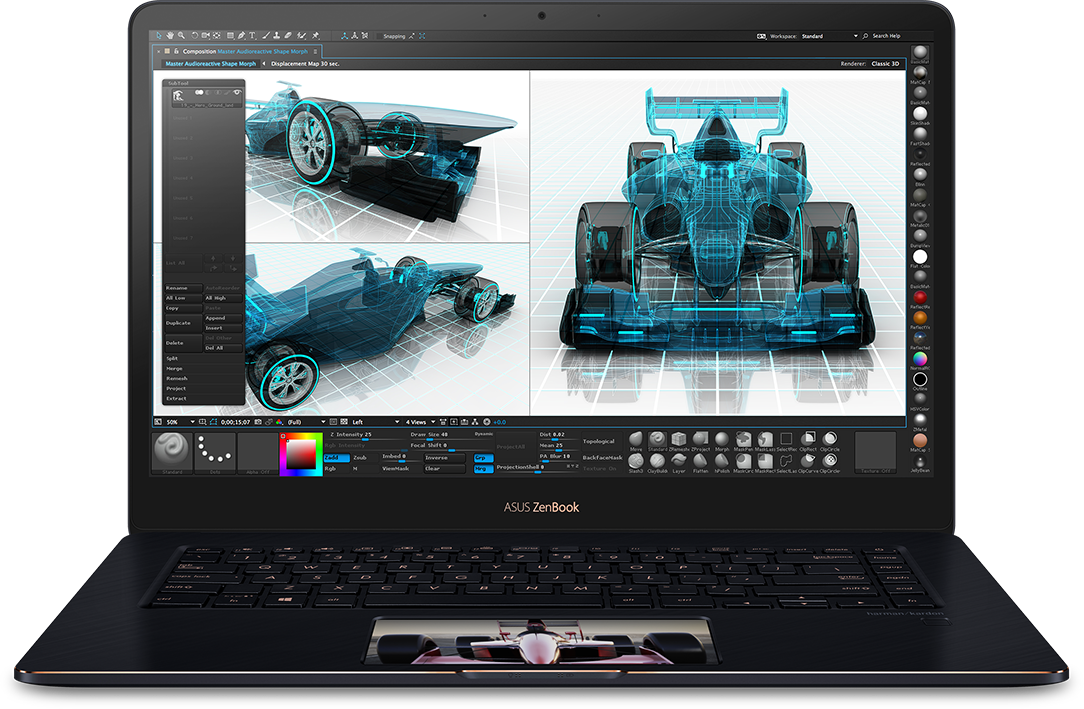Viewport: 1084px width, 709px height.
Task: Toggle visibility eye of the subtool
Action: (237, 93)
